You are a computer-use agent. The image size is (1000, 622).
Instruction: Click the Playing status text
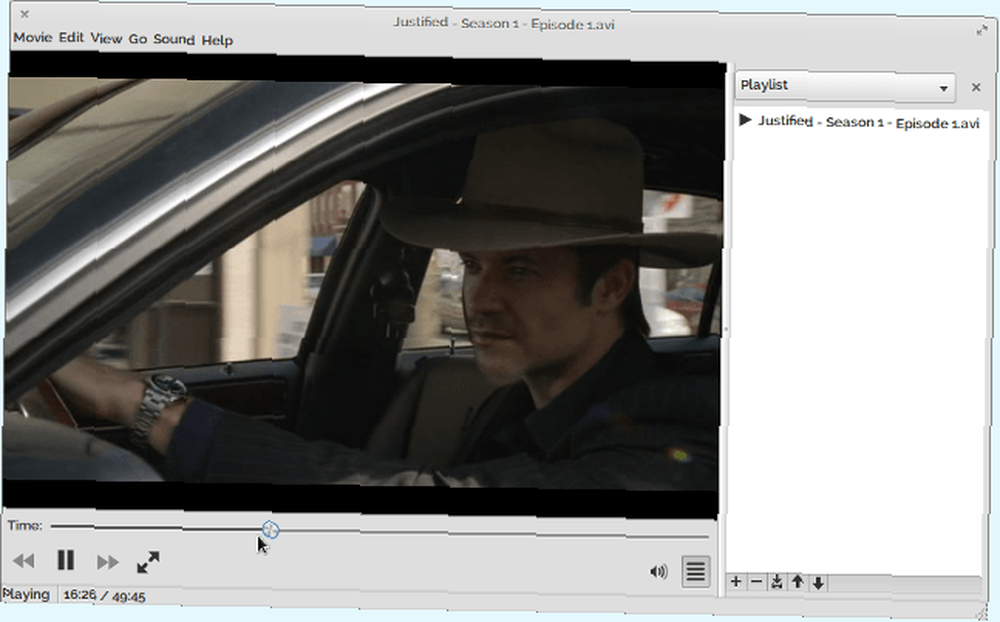click(26, 594)
